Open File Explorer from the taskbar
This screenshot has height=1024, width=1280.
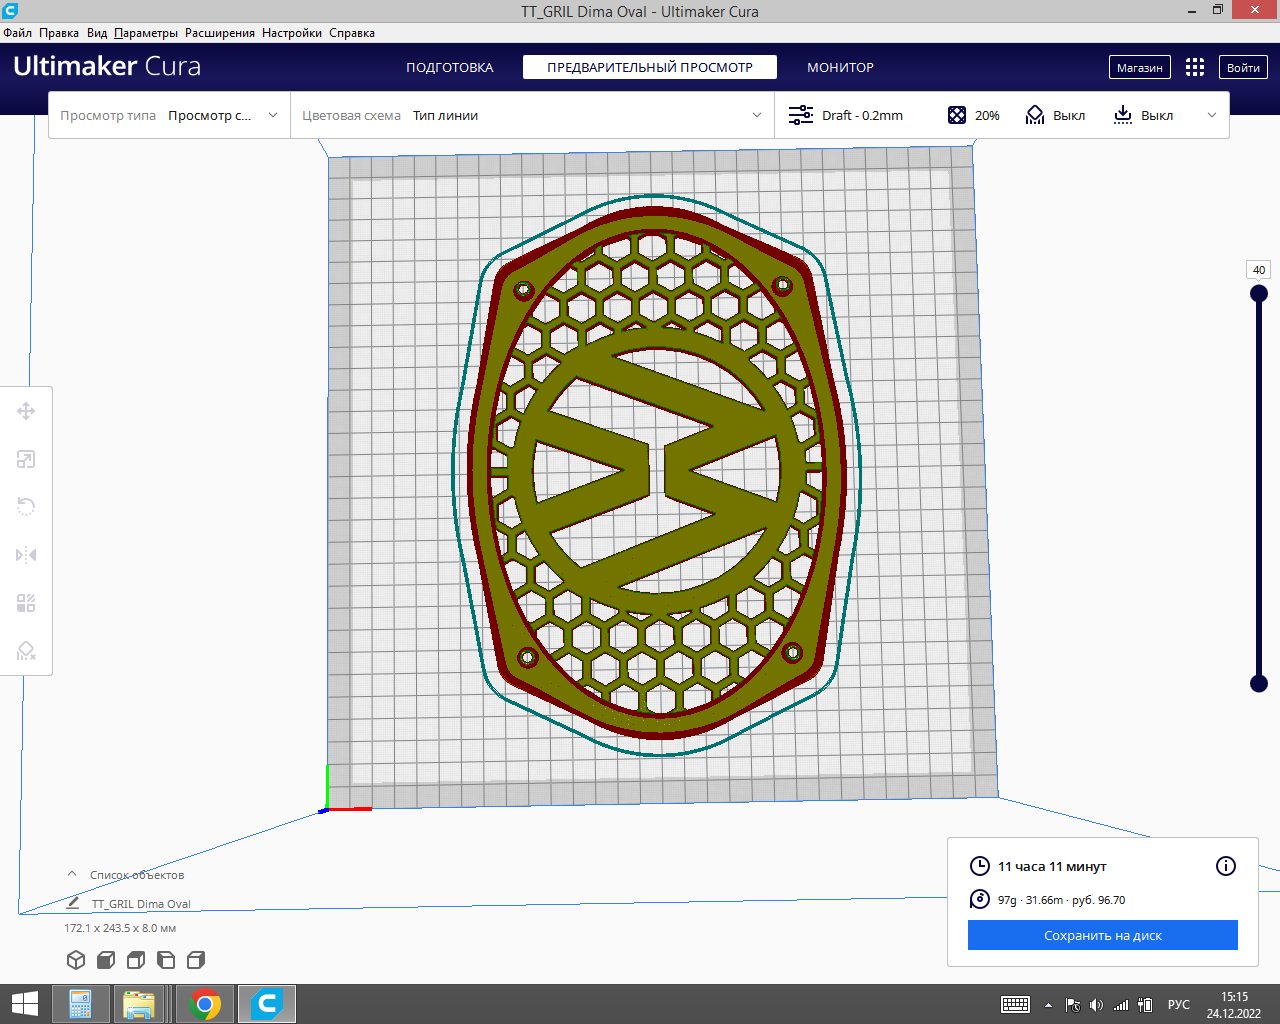(139, 1004)
